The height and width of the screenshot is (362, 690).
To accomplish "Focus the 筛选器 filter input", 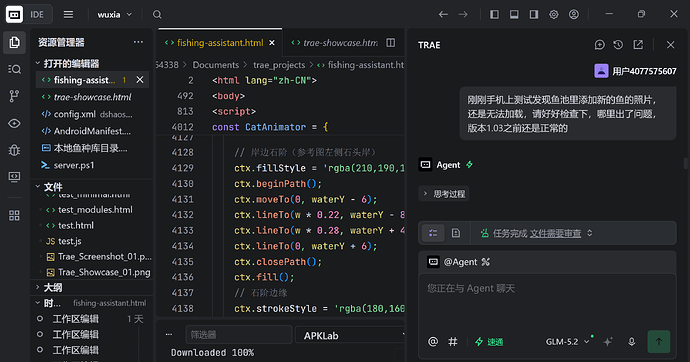I will (239, 335).
